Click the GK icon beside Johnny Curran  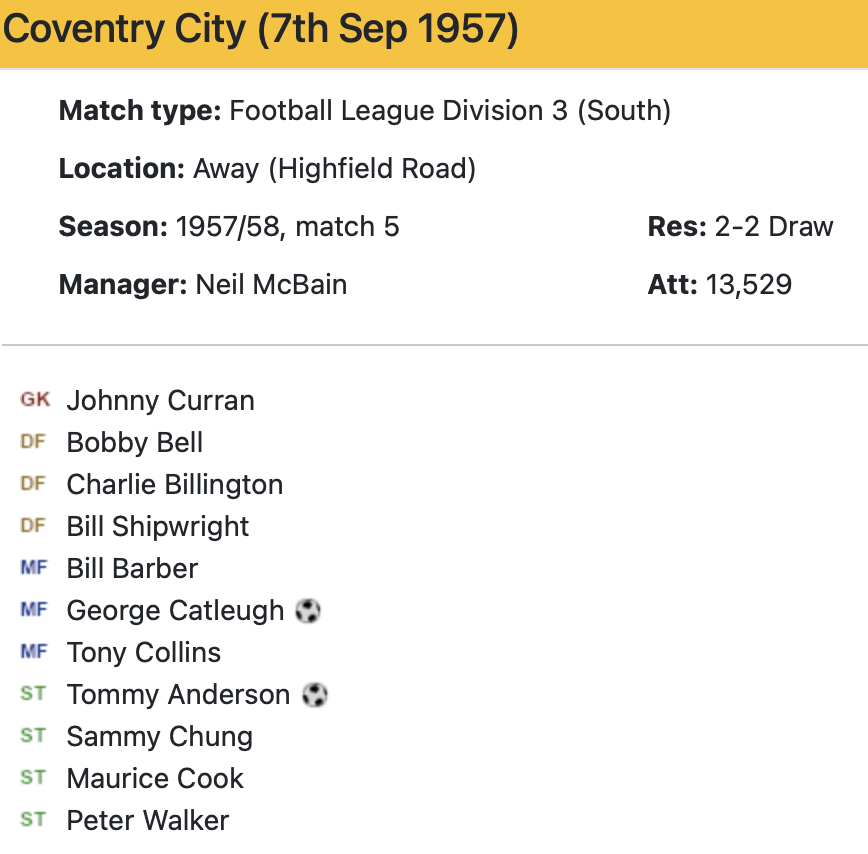[x=35, y=400]
